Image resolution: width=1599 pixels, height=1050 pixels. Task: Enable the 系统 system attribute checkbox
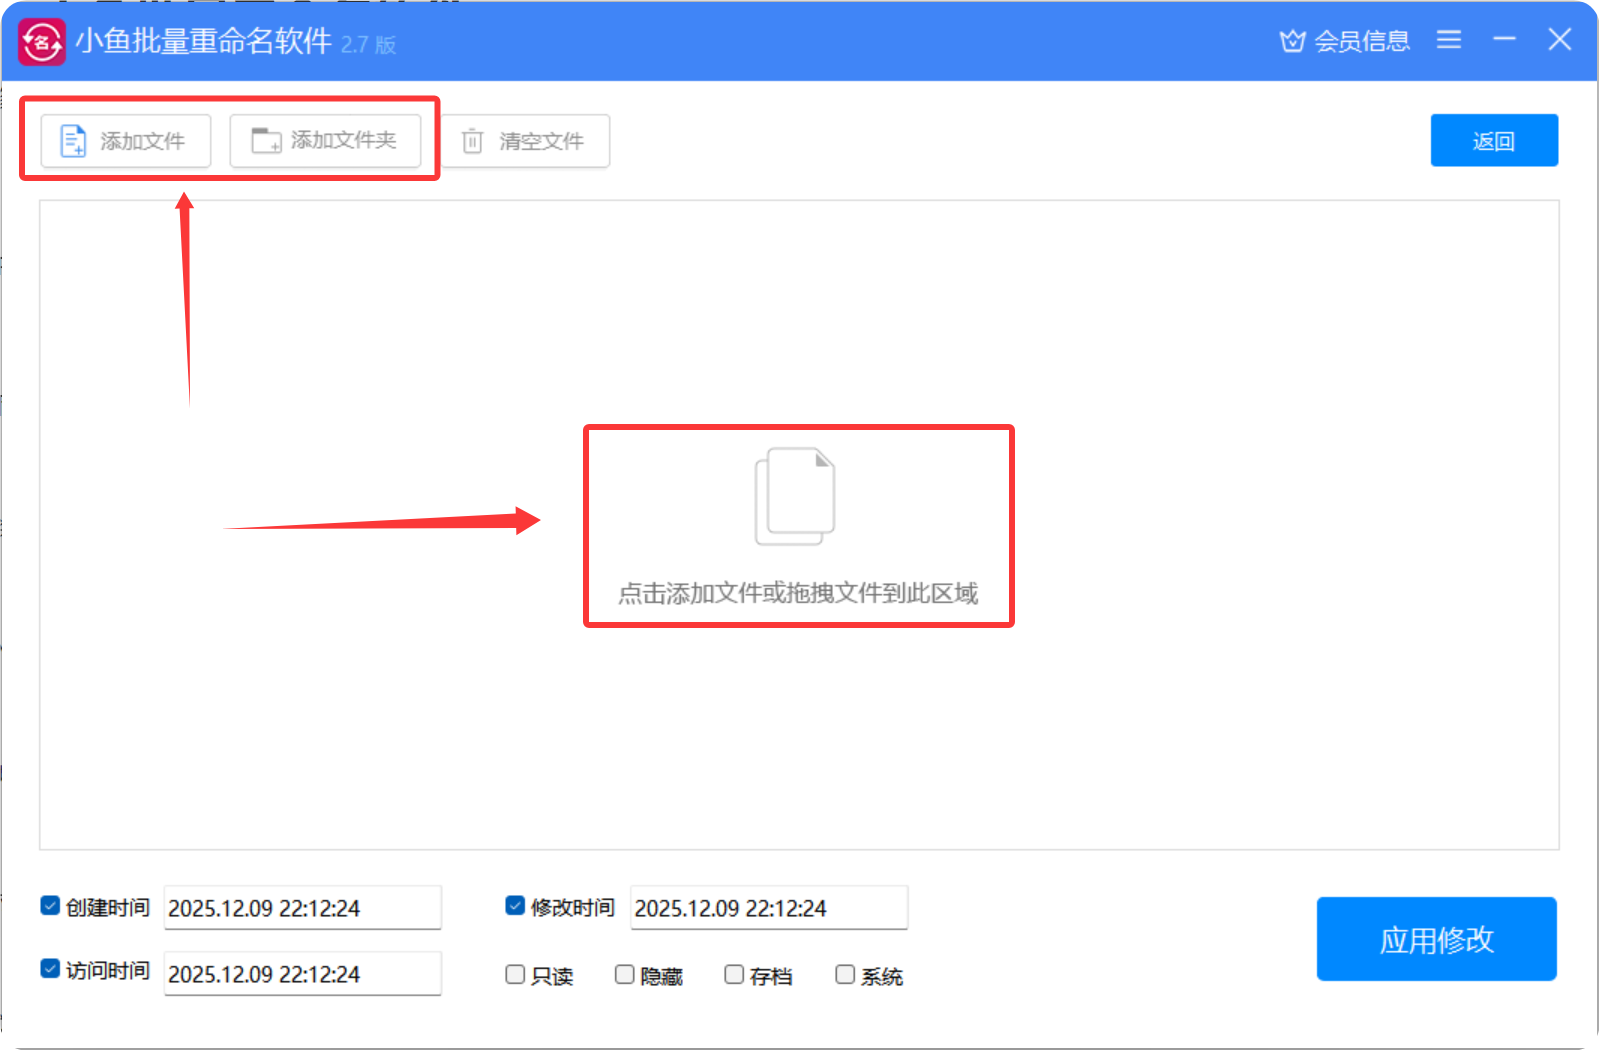point(845,975)
